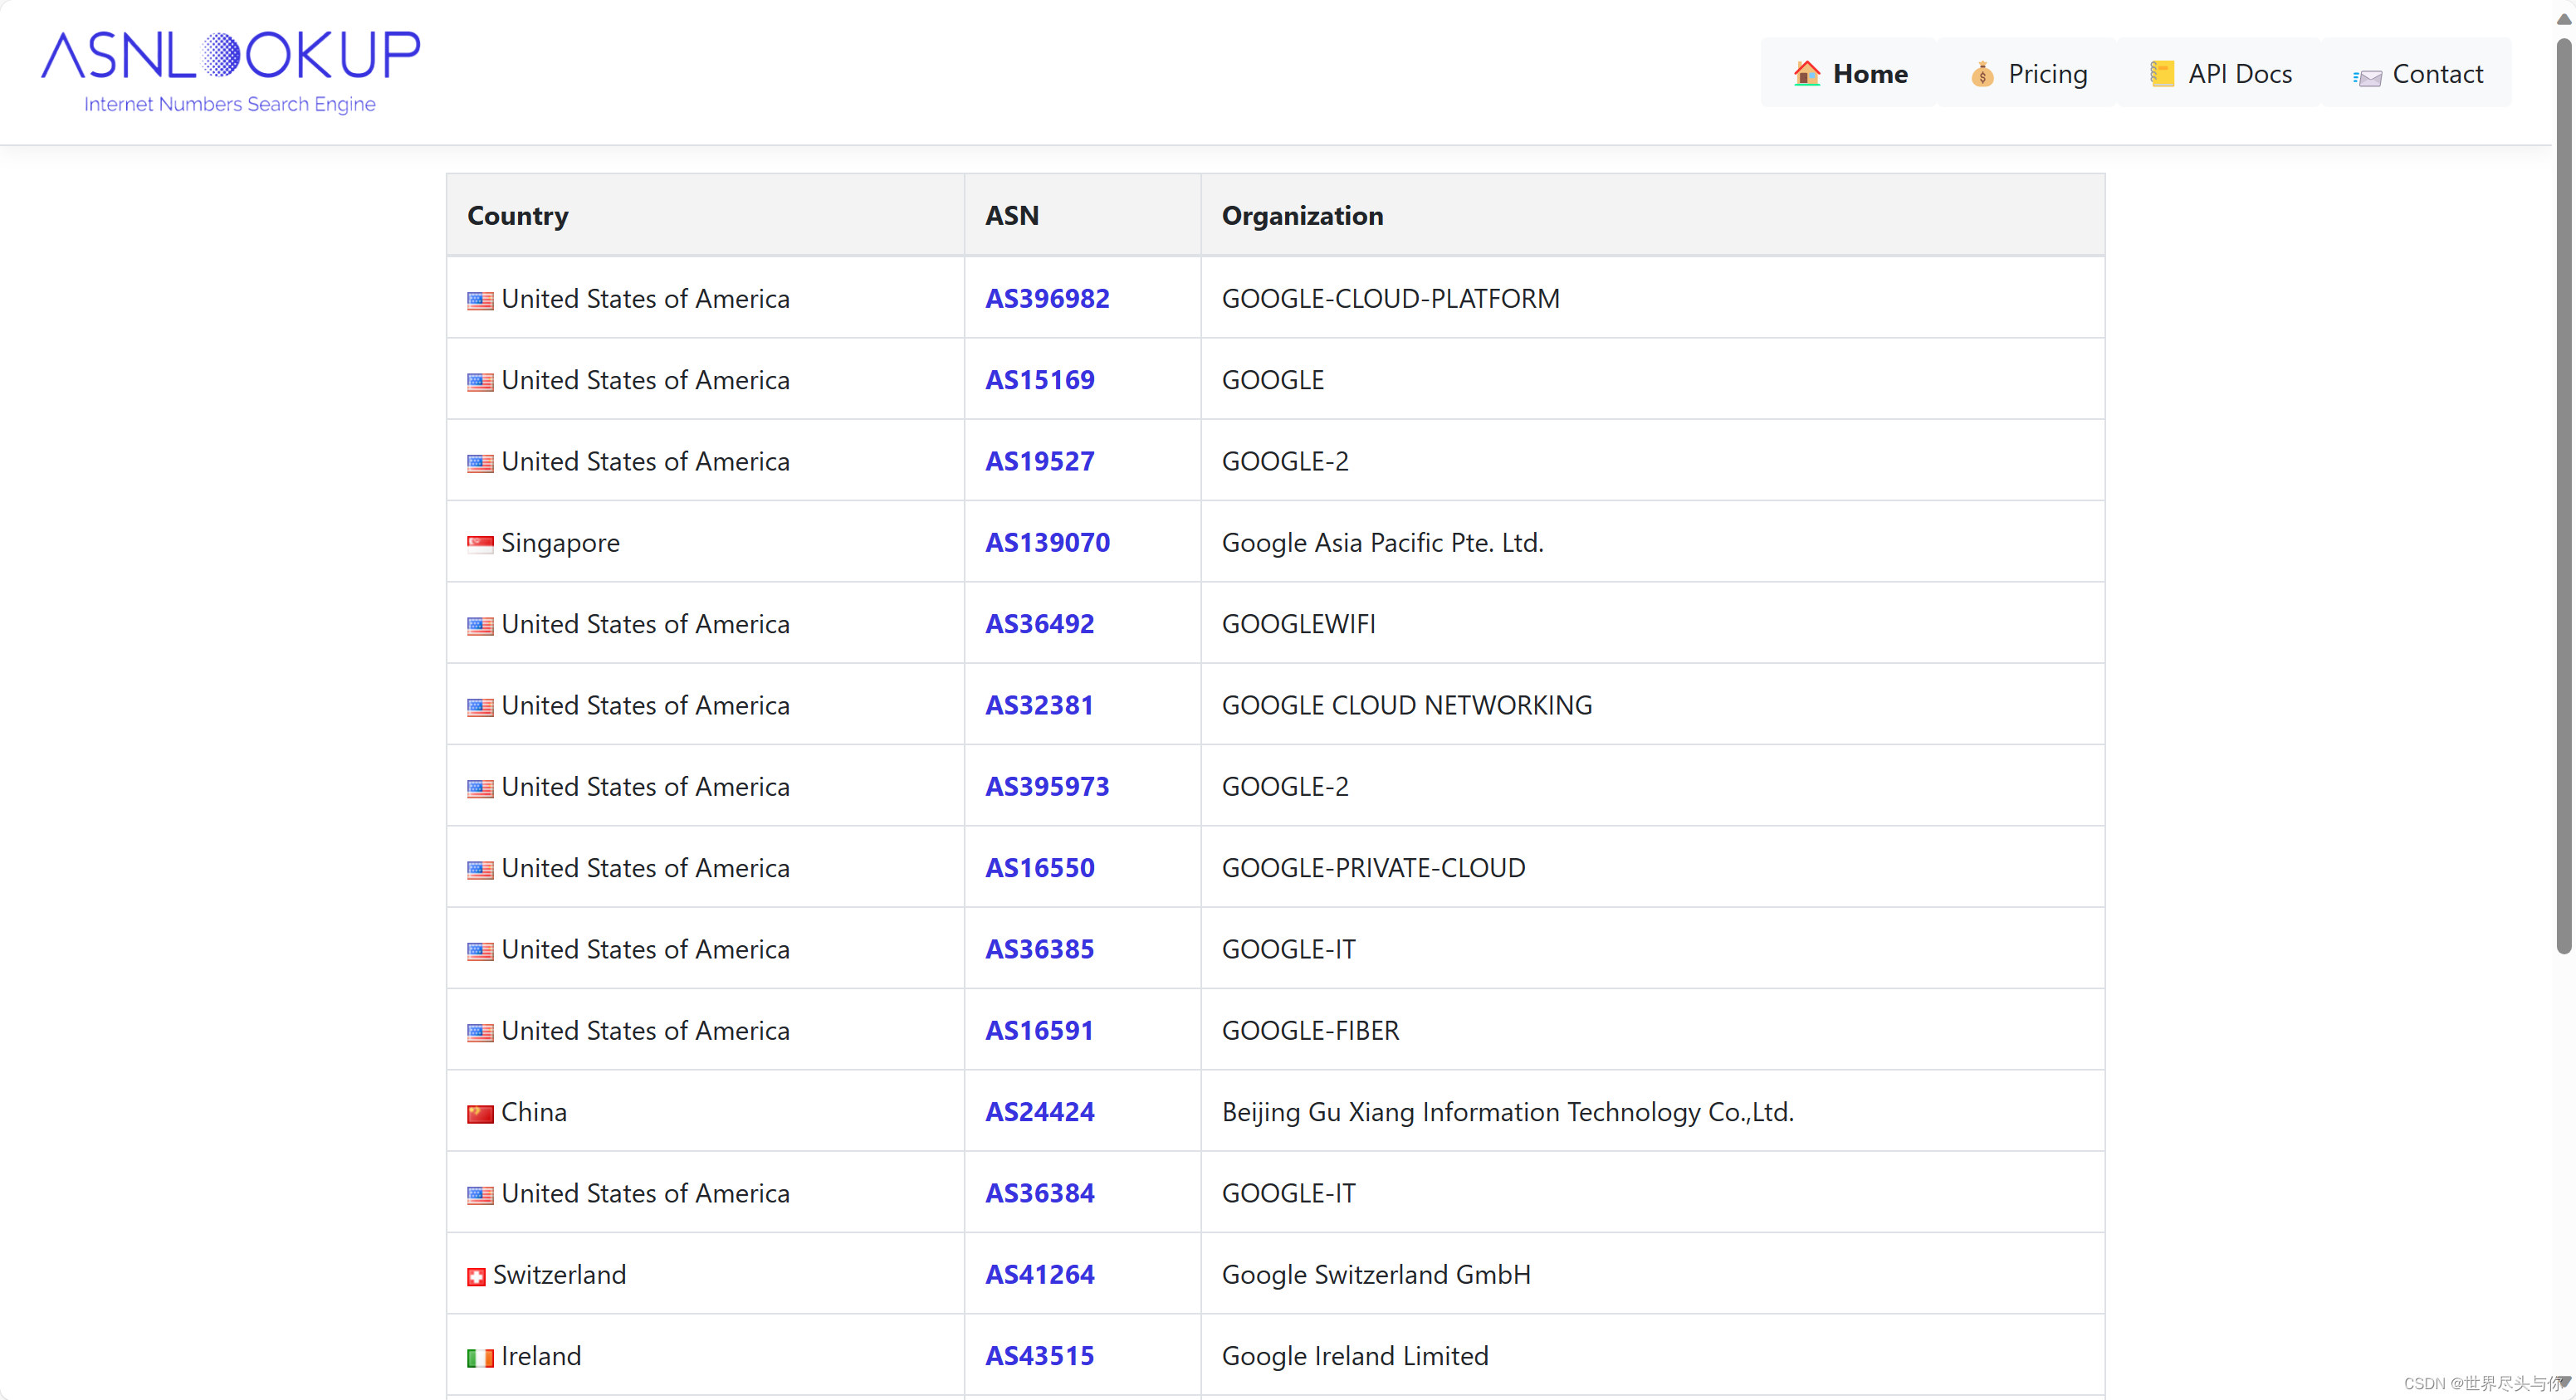Viewport: 2576px width, 1400px height.
Task: Select Google Switzerland GmbH text
Action: (x=1376, y=1274)
